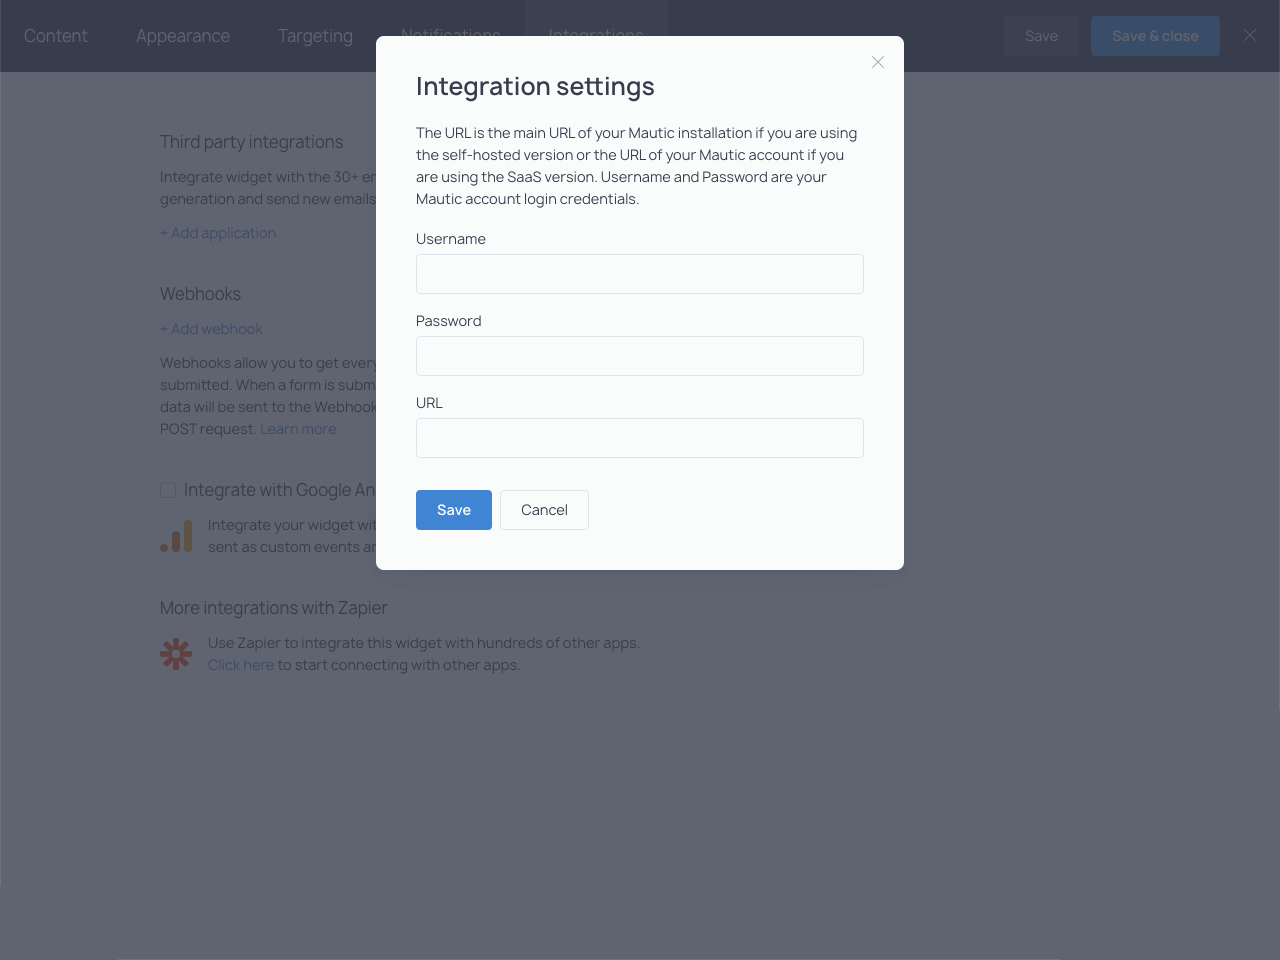This screenshot has width=1280, height=960.
Task: Click the top bar Save button
Action: [x=1041, y=36]
